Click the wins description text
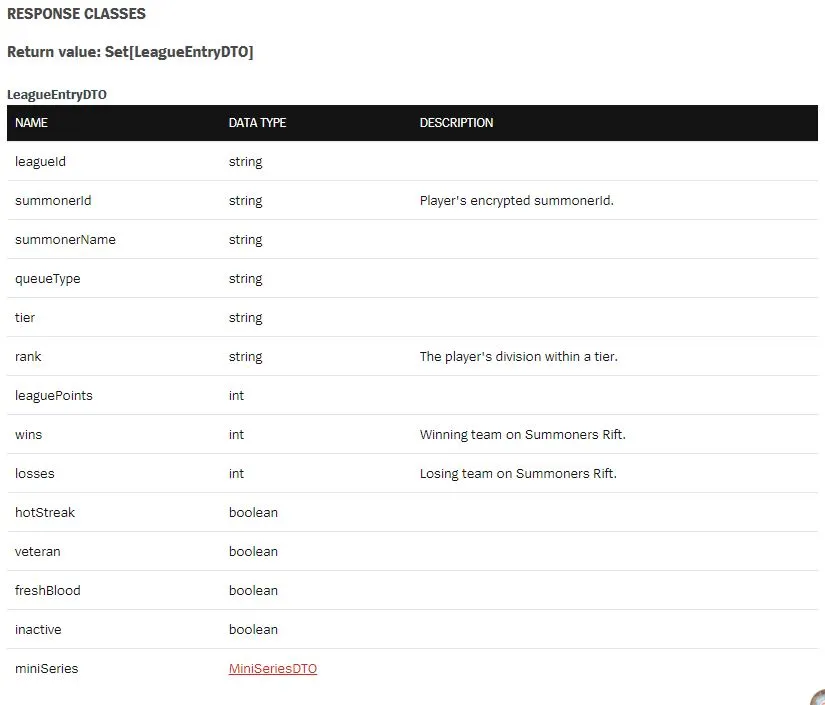 pos(522,435)
